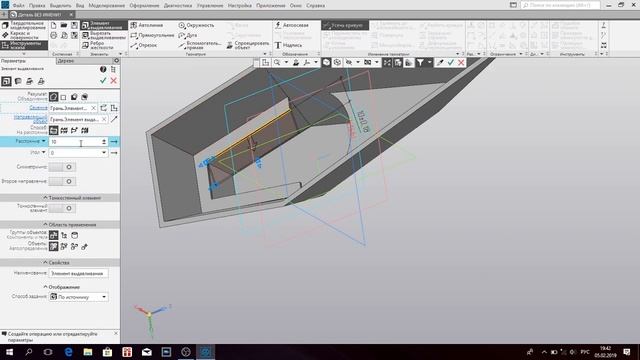This screenshot has height=360, width=640.
Task: Collapse Область применения section
Action: (x=45, y=224)
